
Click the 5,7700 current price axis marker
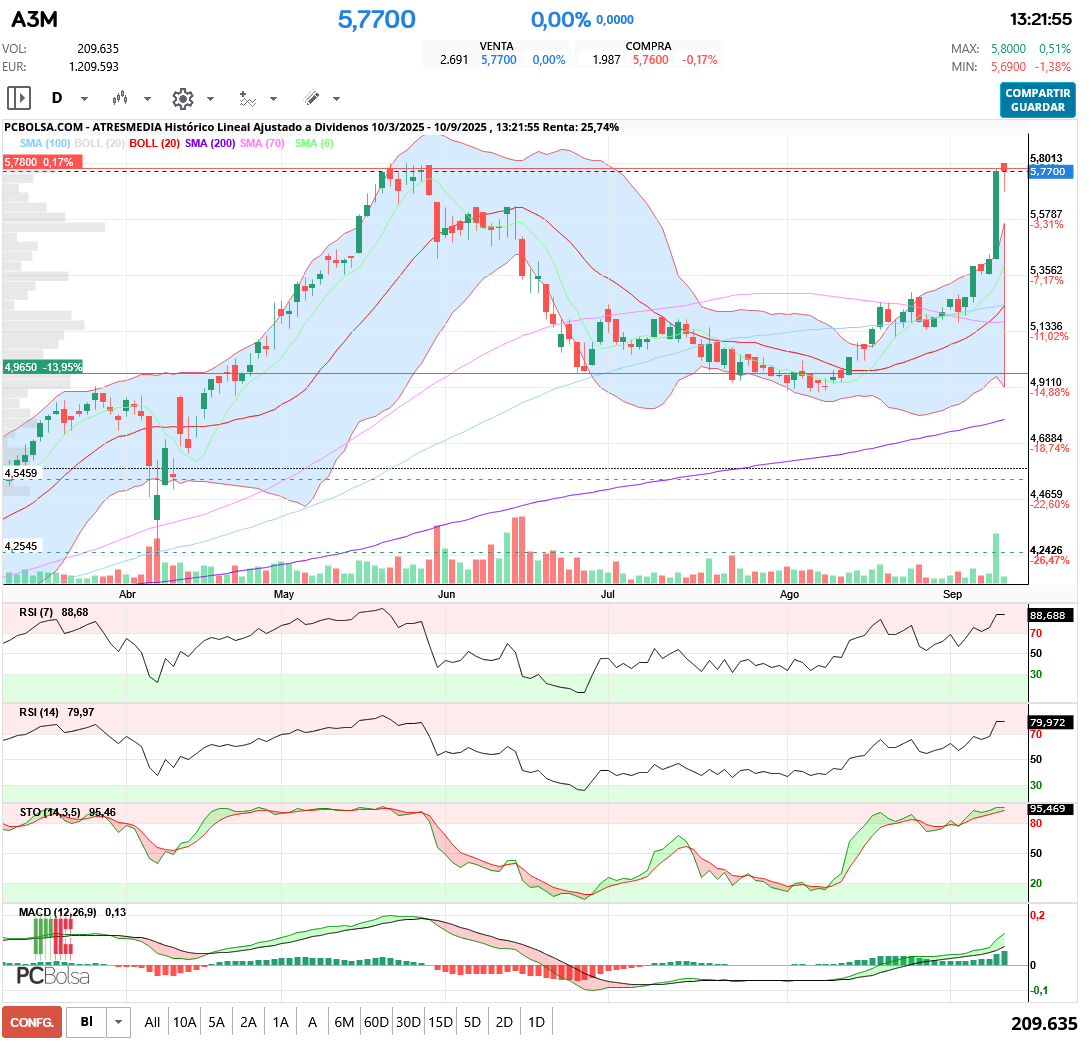tap(1051, 171)
